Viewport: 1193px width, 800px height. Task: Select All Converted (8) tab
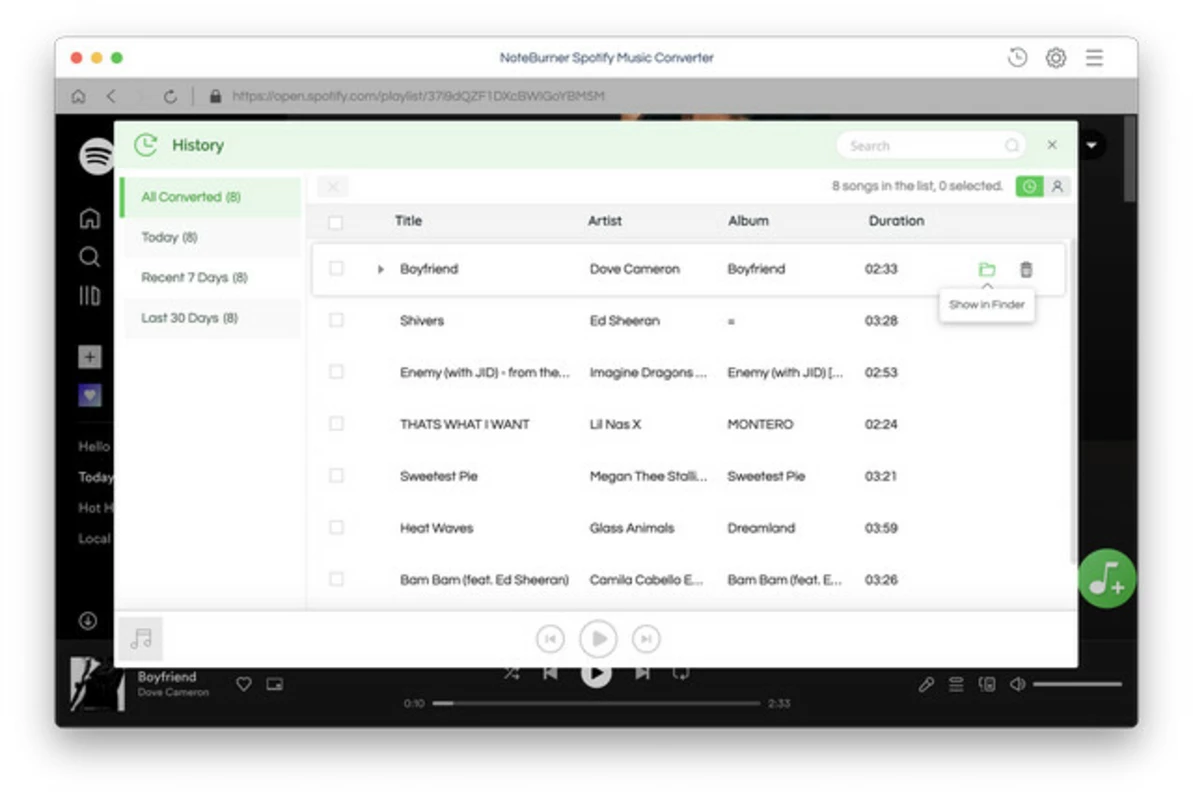click(x=212, y=196)
